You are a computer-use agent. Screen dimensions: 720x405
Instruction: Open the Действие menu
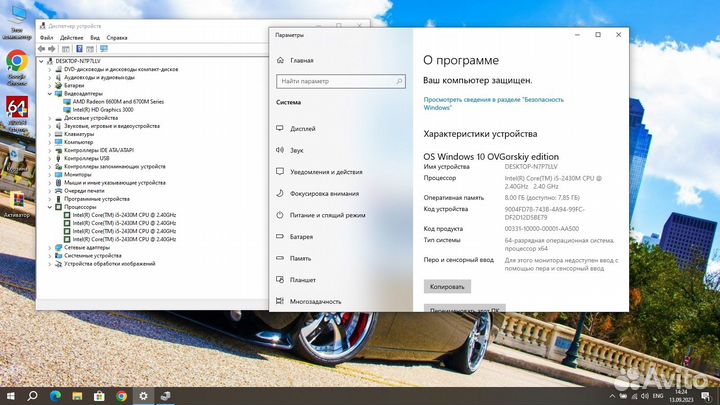pos(71,38)
